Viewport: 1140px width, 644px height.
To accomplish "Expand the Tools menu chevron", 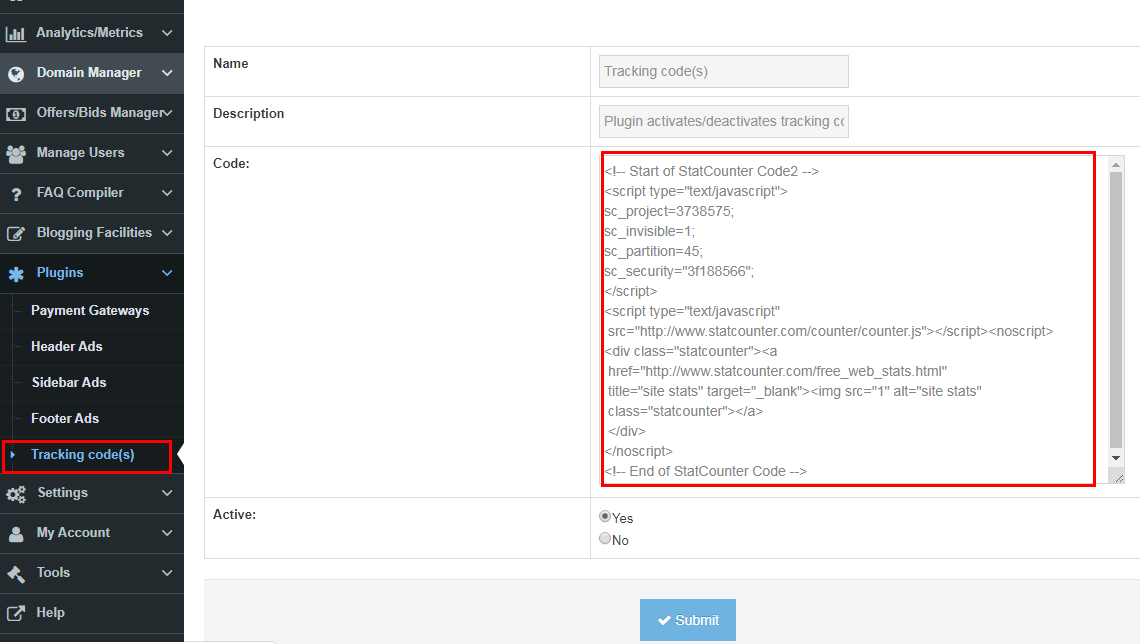I will [x=167, y=572].
